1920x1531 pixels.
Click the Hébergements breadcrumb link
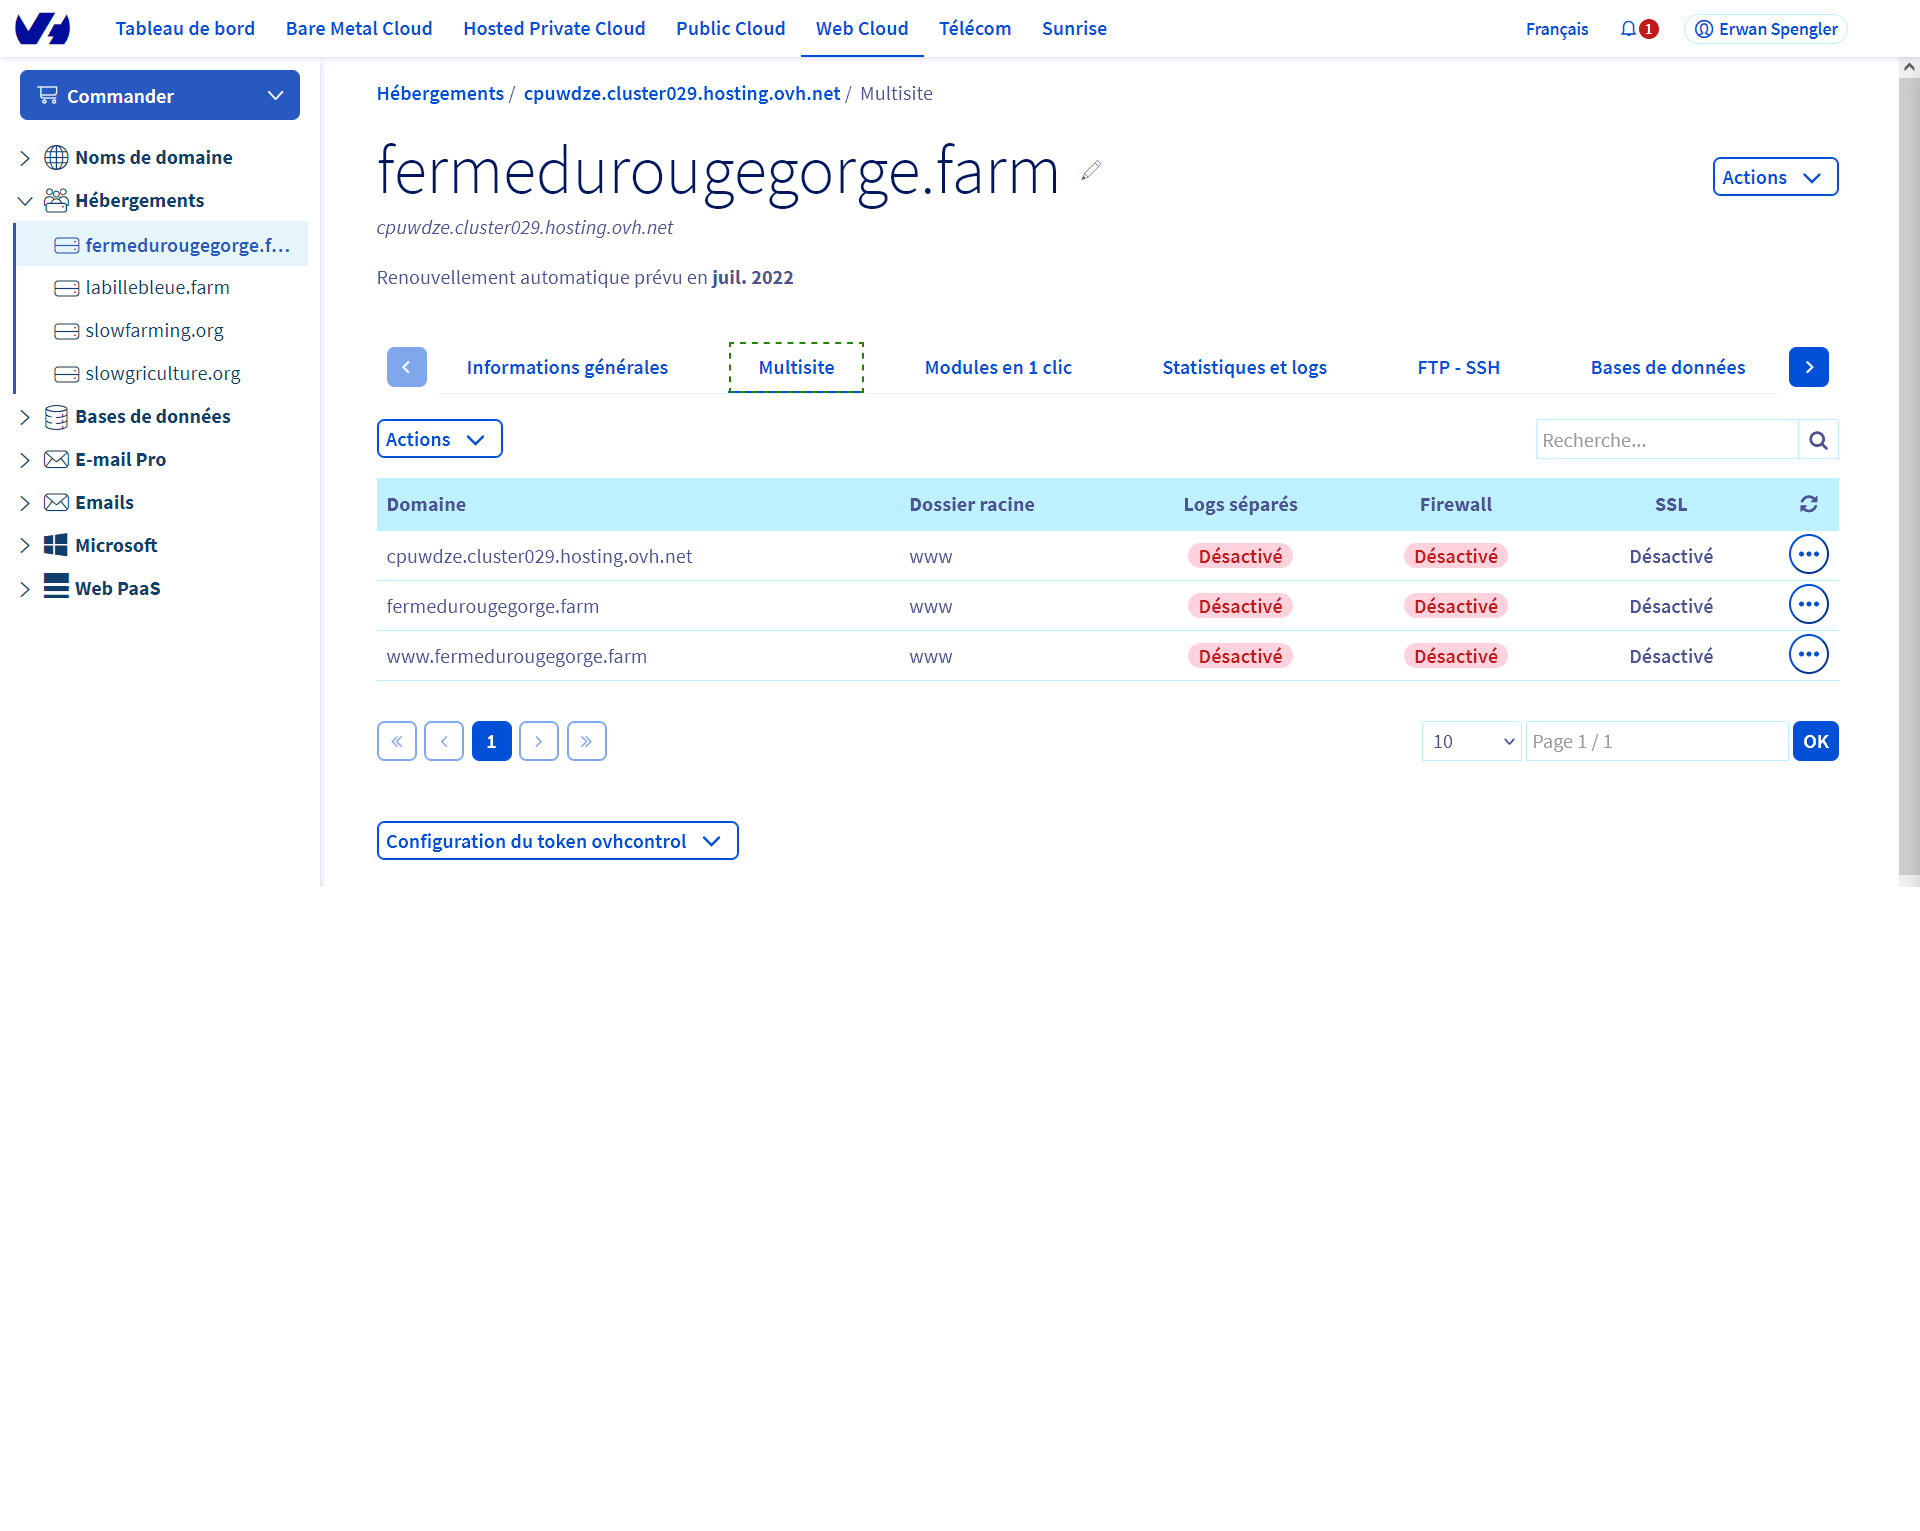pyautogui.click(x=440, y=93)
